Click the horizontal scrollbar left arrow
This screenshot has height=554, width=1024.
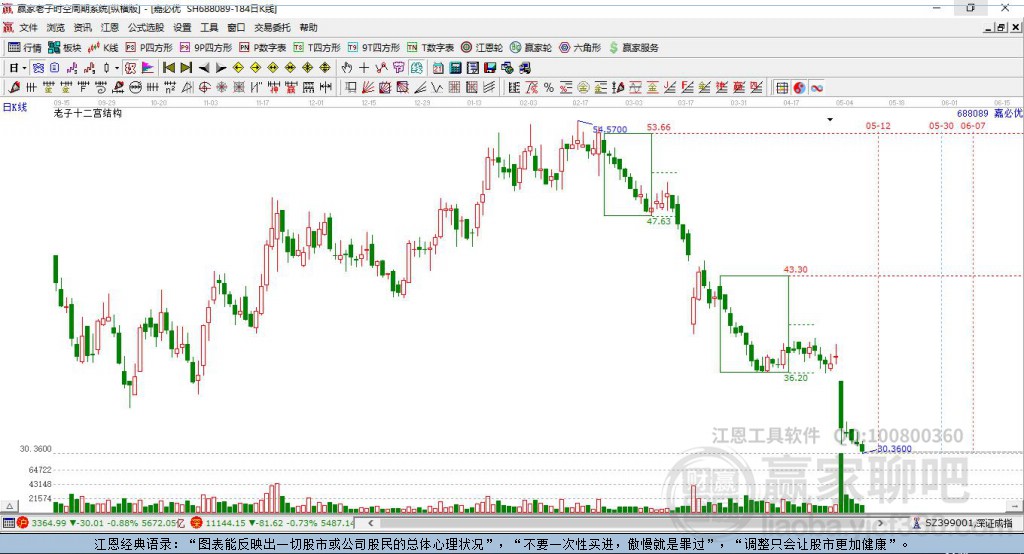point(371,523)
